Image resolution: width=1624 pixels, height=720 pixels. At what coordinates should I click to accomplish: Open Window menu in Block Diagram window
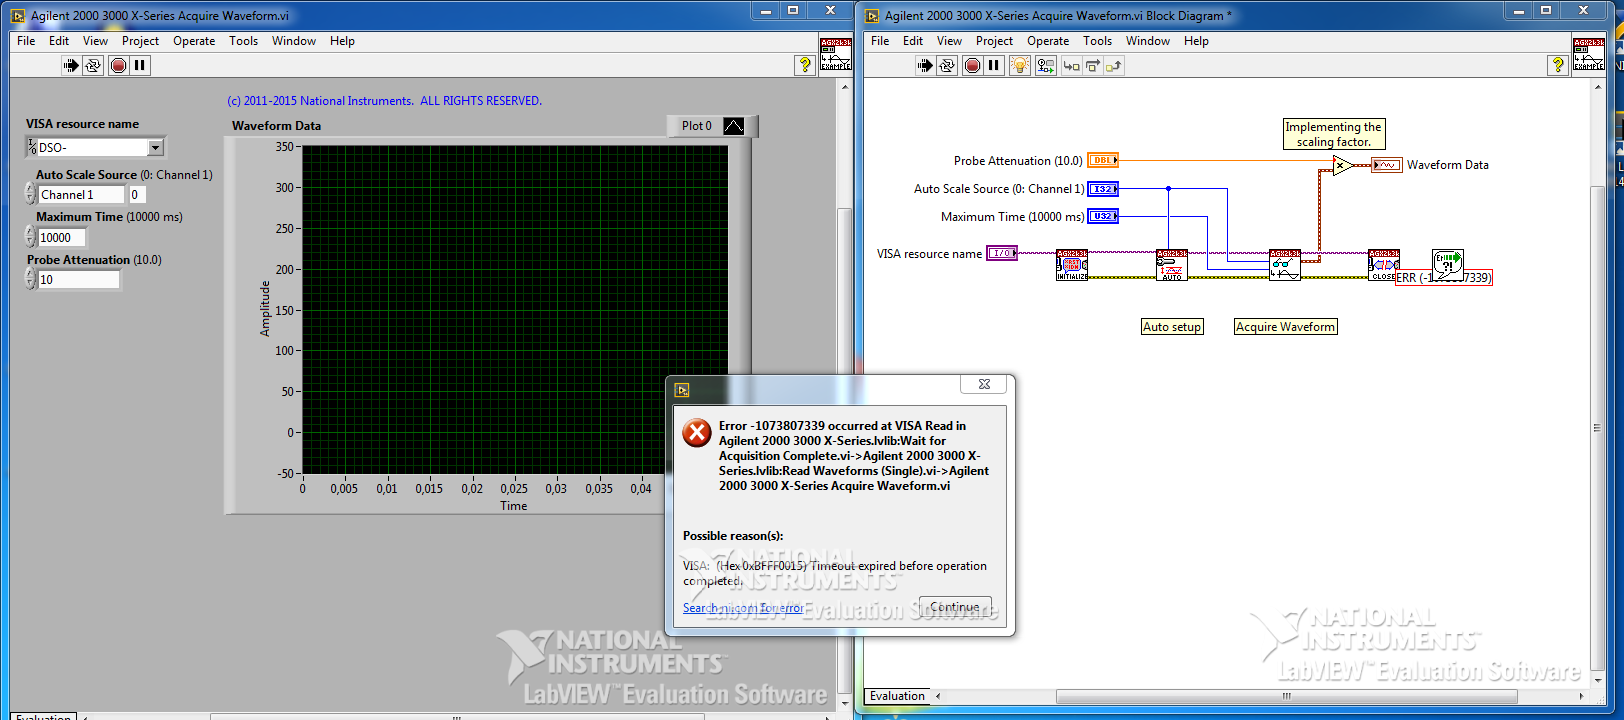click(x=1148, y=41)
